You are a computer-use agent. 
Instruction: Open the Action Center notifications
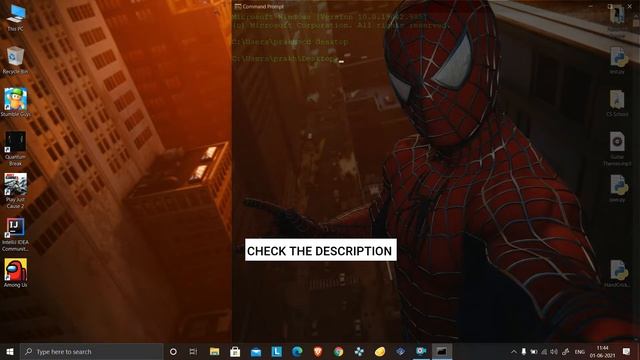point(627,351)
